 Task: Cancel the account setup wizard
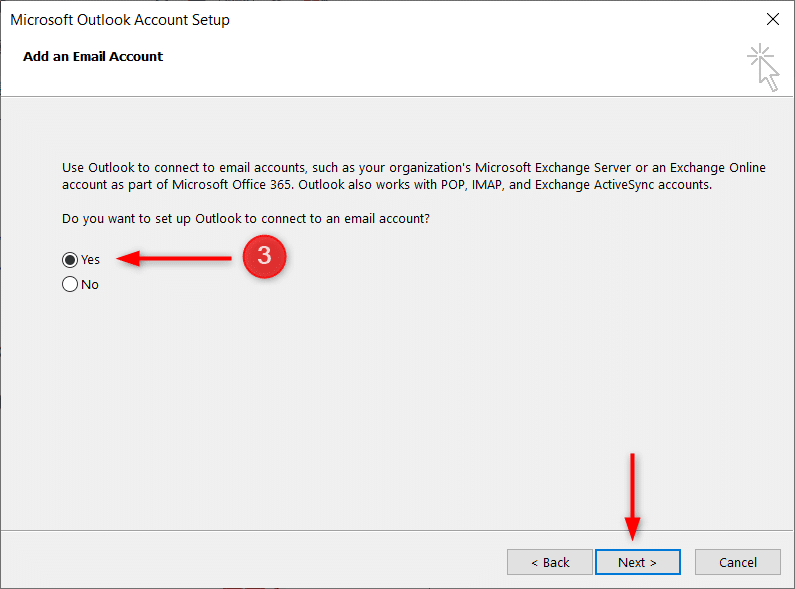click(737, 562)
